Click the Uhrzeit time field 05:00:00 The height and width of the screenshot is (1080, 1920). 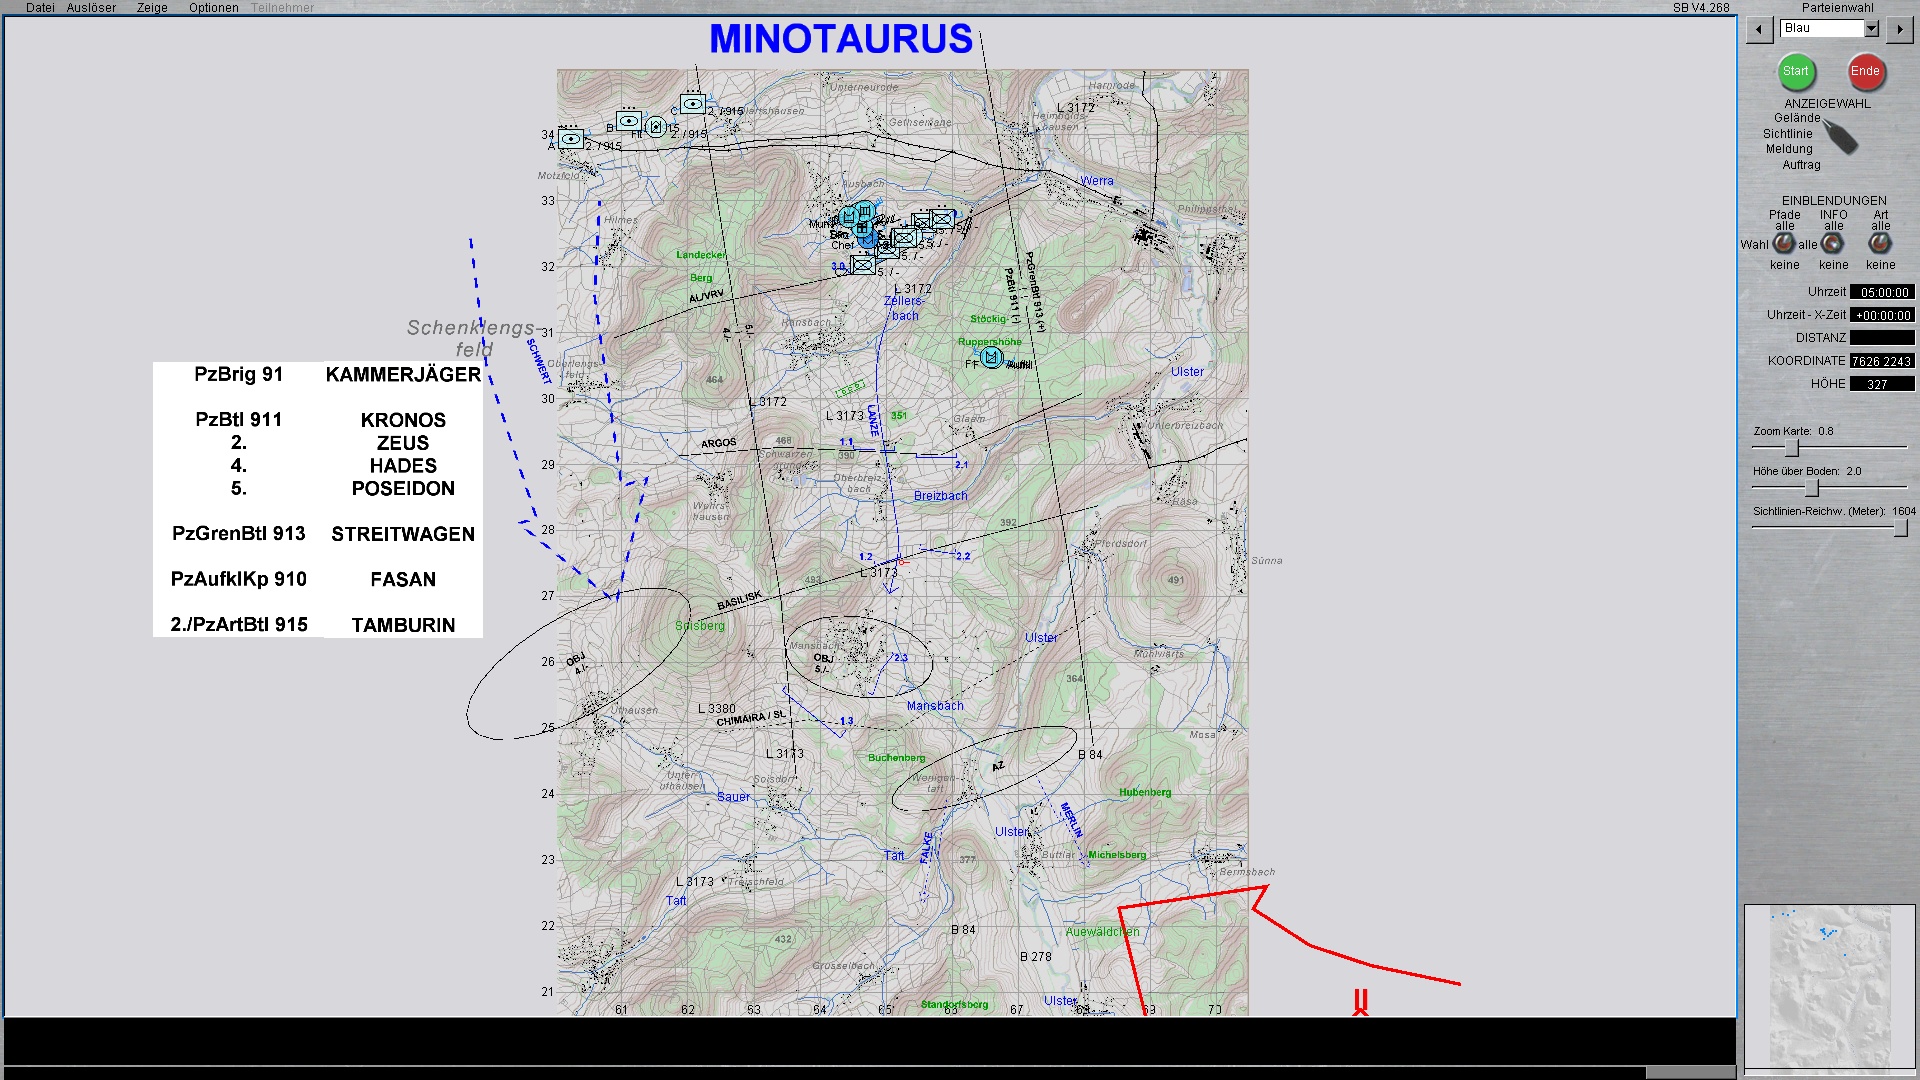click(x=1882, y=293)
